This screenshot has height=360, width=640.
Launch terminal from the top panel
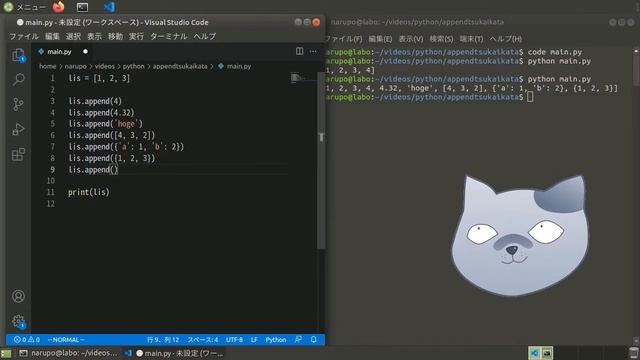coord(82,7)
